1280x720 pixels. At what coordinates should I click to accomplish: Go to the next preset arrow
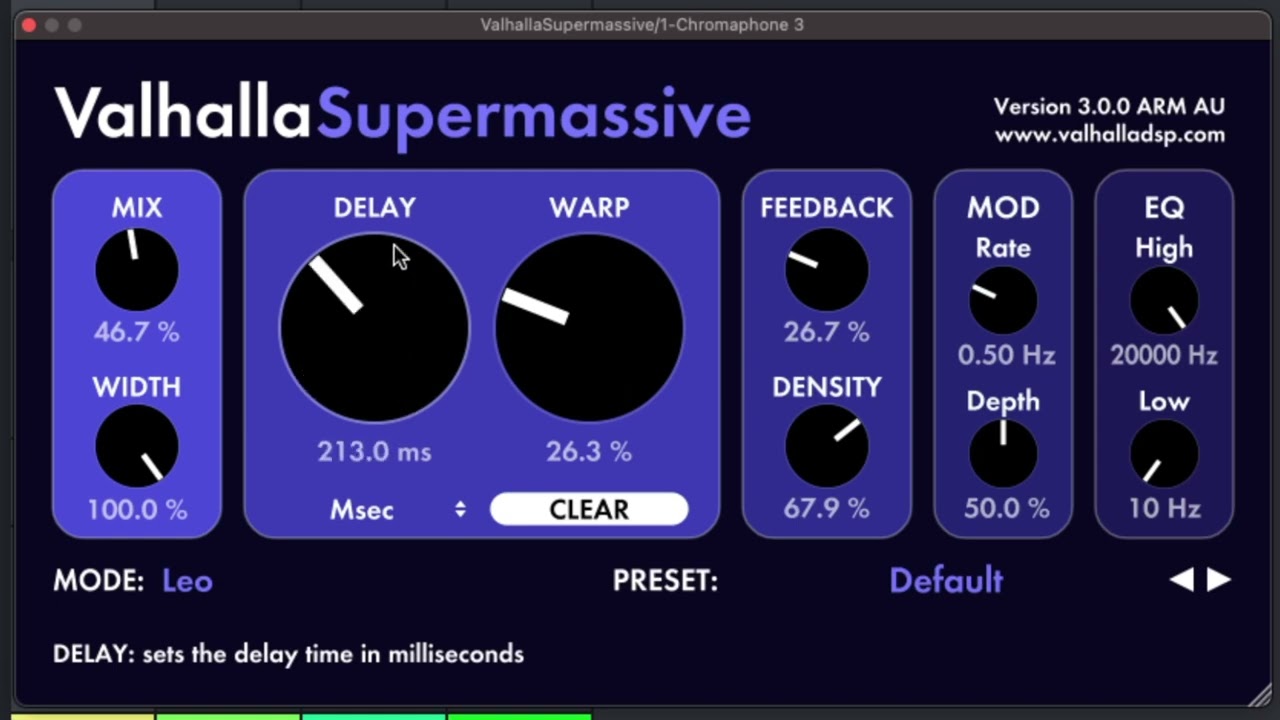click(x=1219, y=580)
